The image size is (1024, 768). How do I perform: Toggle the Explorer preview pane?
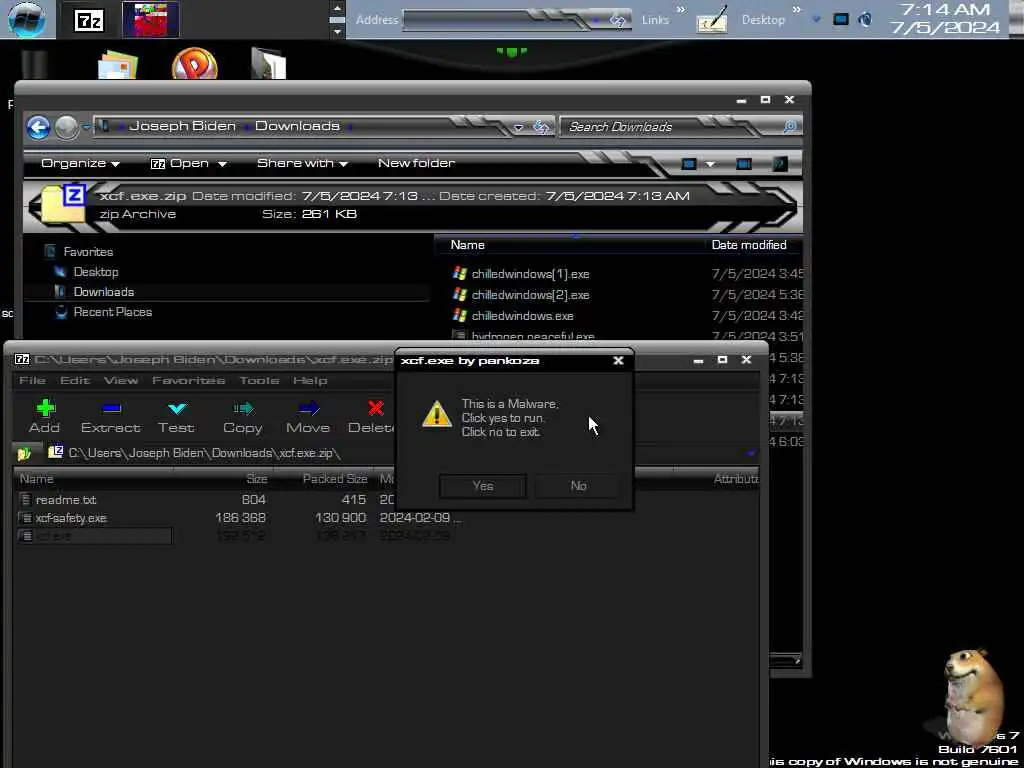click(x=744, y=164)
